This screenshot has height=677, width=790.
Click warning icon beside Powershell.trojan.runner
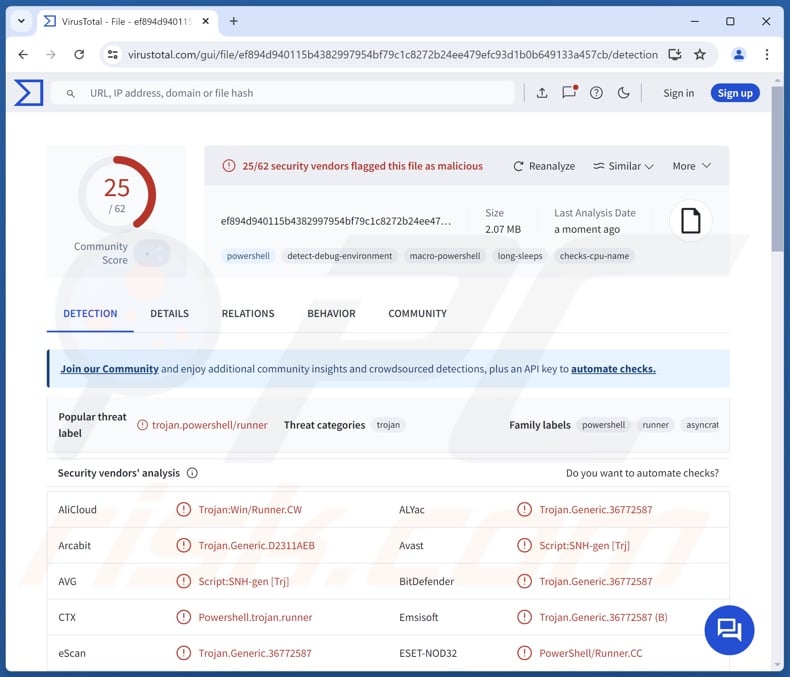coord(183,617)
